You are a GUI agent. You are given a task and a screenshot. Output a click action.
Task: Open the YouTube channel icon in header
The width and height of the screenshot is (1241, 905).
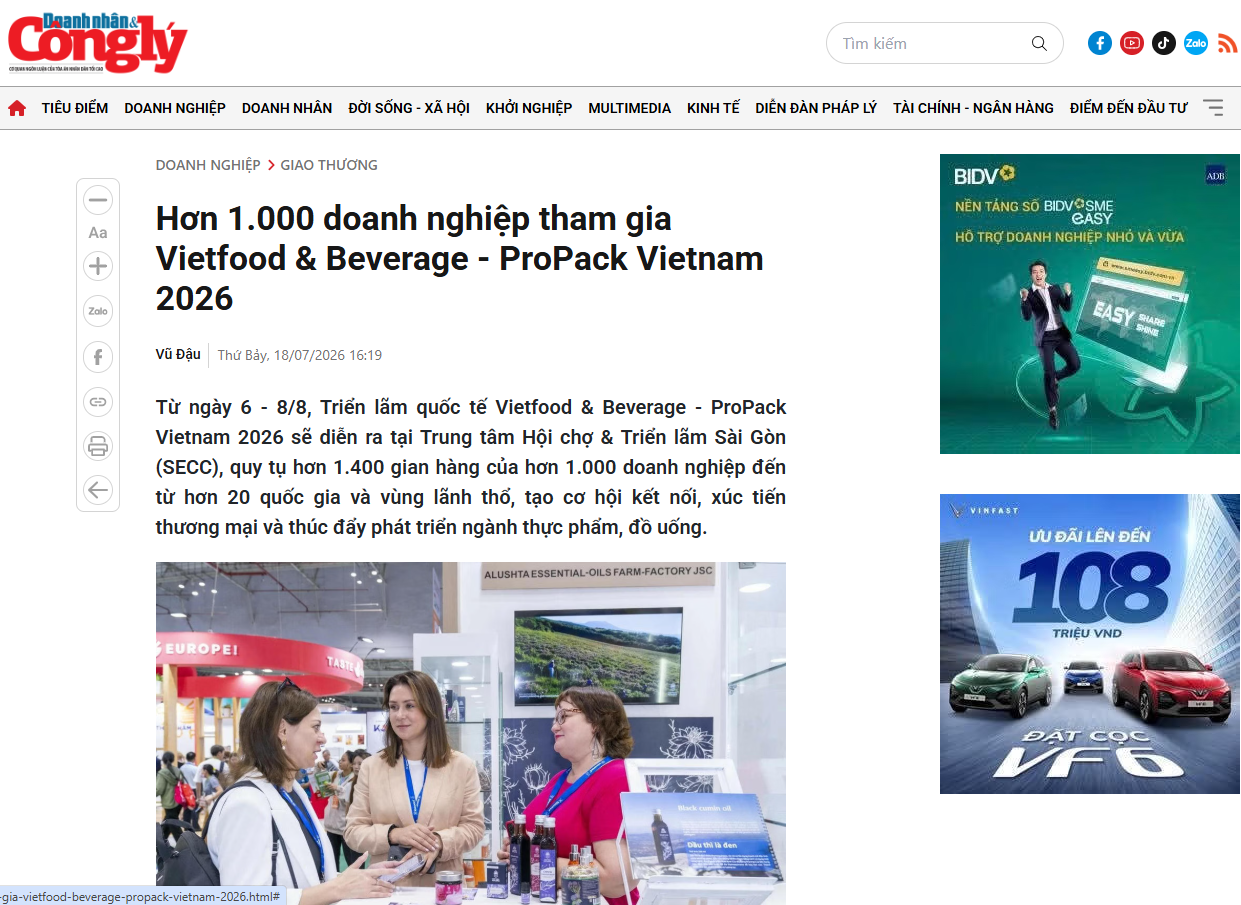tap(1132, 43)
